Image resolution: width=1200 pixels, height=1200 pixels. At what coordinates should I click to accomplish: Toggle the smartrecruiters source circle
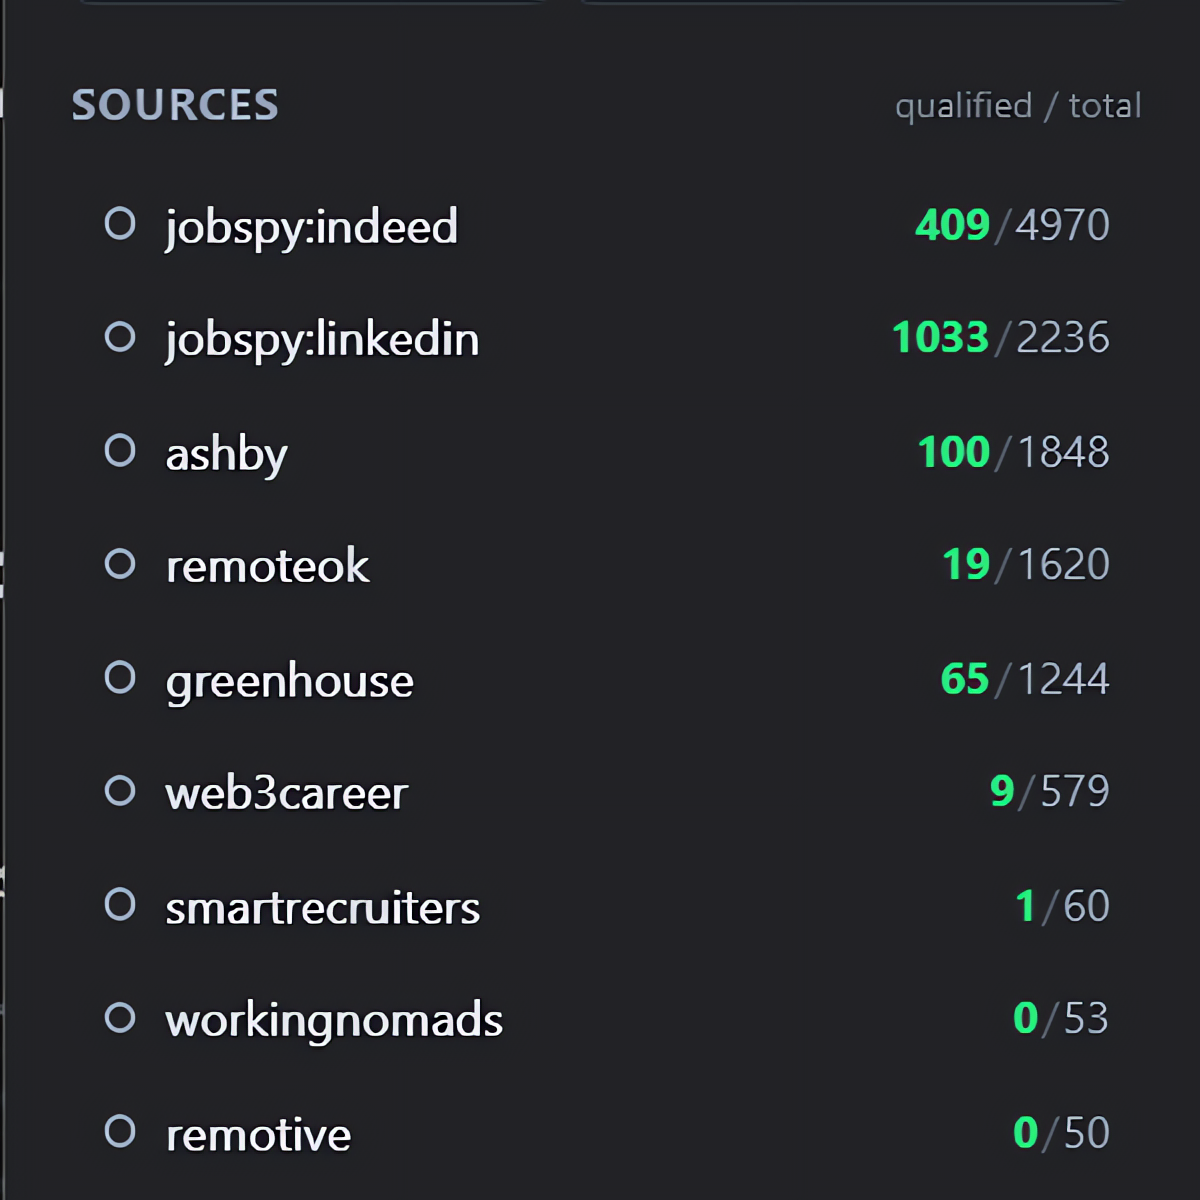(120, 905)
